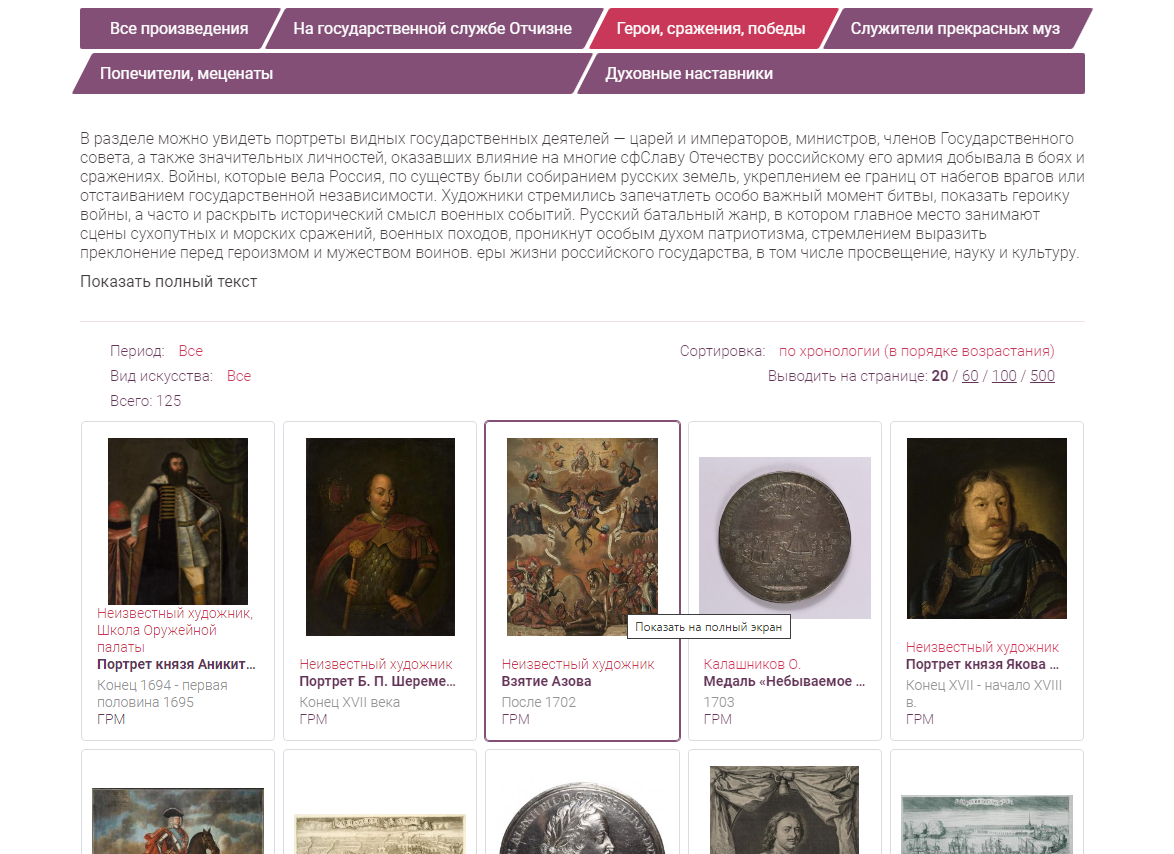The image size is (1174, 854).
Task: Show 100 items per page
Action: pos(1004,376)
